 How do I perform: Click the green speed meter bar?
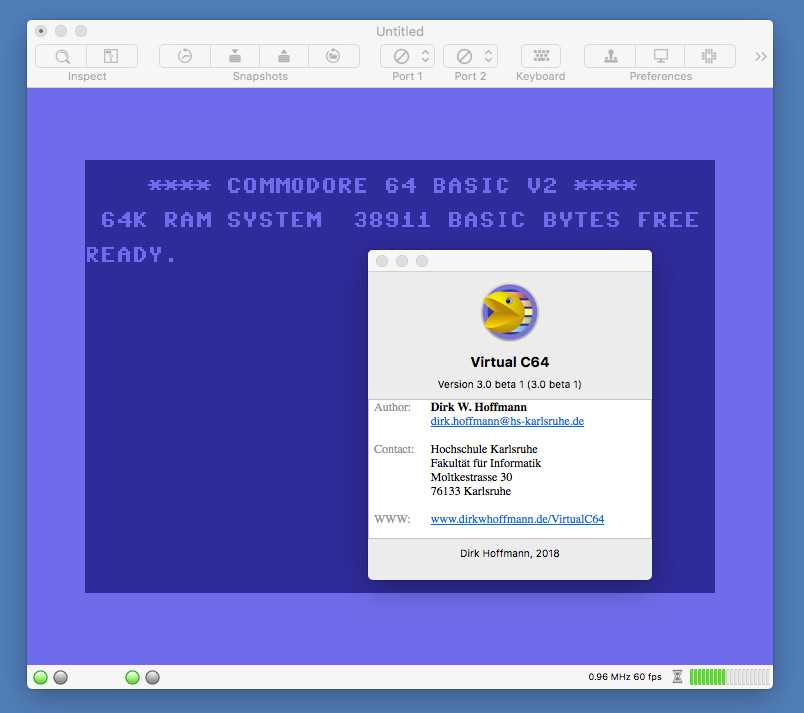pyautogui.click(x=730, y=677)
